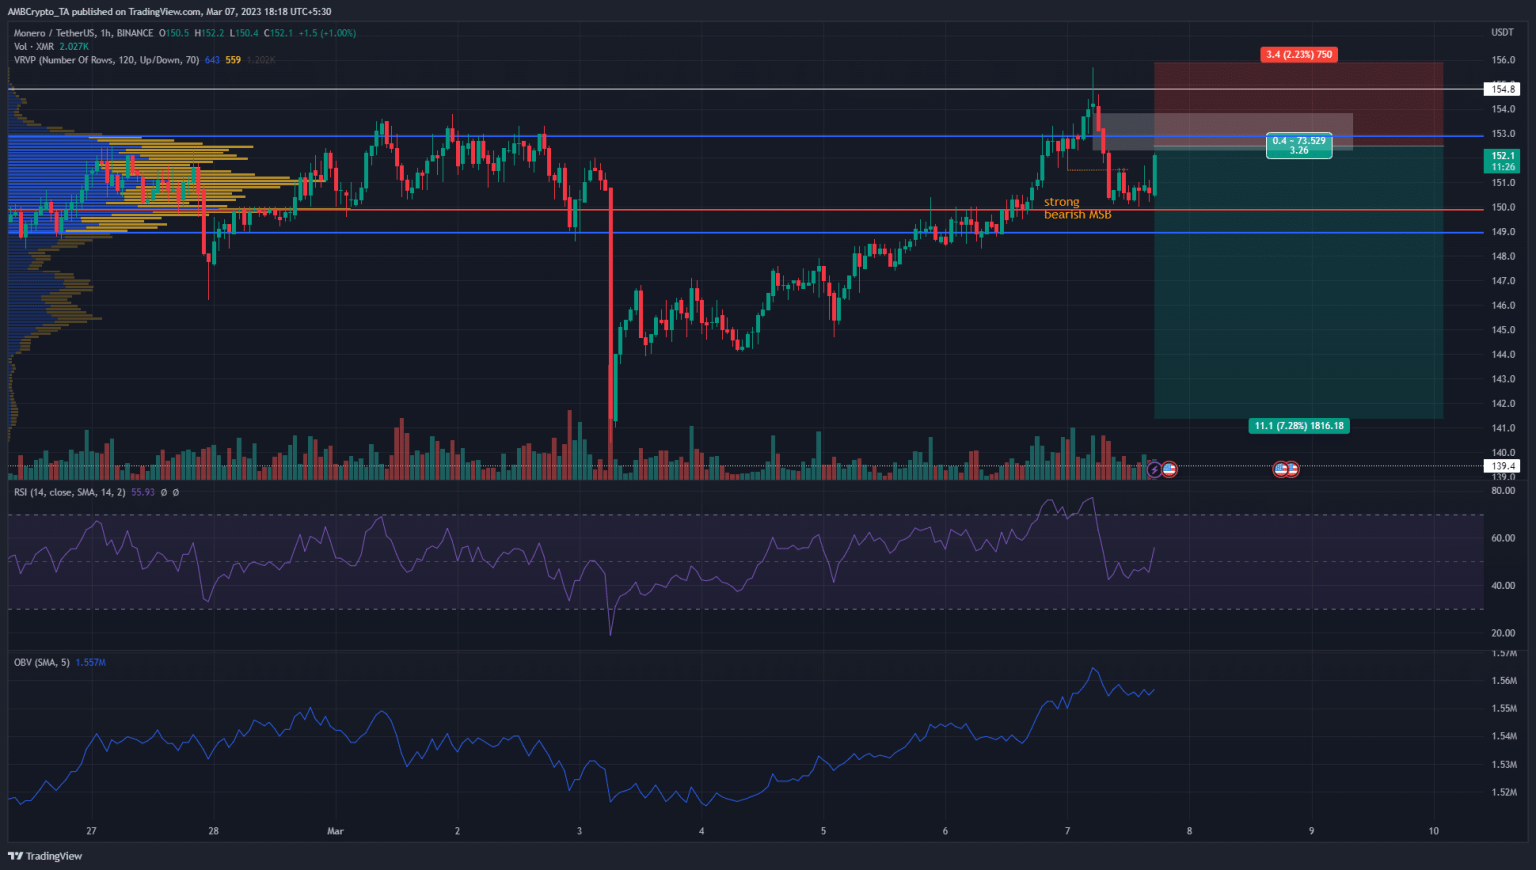The image size is (1536, 870).
Task: Click the TradingView logo at bottom left
Action: pyautogui.click(x=46, y=856)
